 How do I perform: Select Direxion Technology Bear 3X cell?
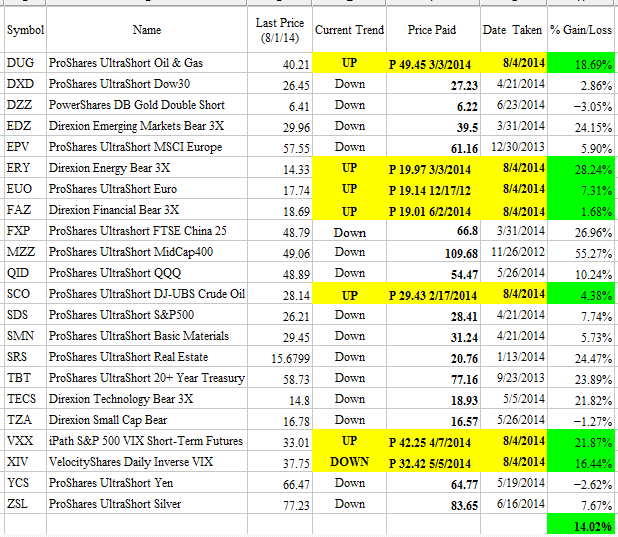point(147,399)
